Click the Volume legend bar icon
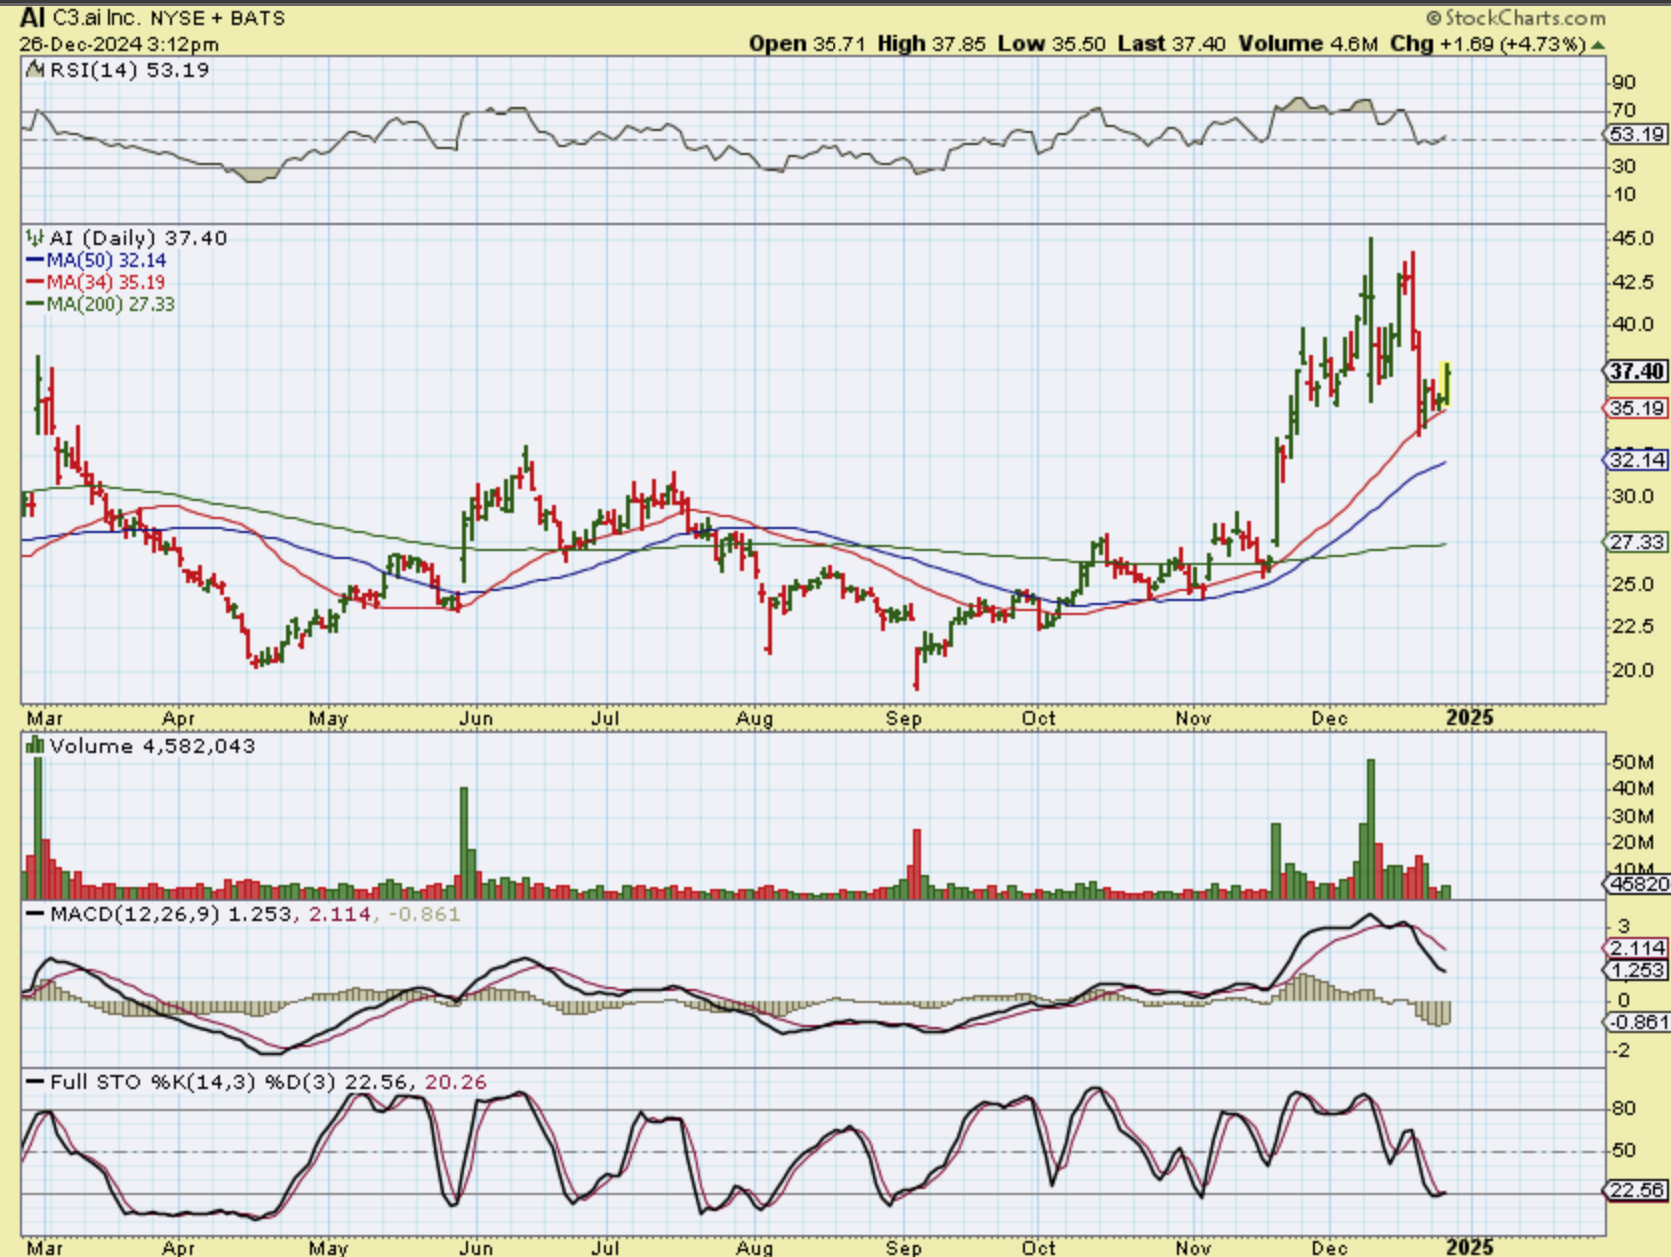 [36, 746]
